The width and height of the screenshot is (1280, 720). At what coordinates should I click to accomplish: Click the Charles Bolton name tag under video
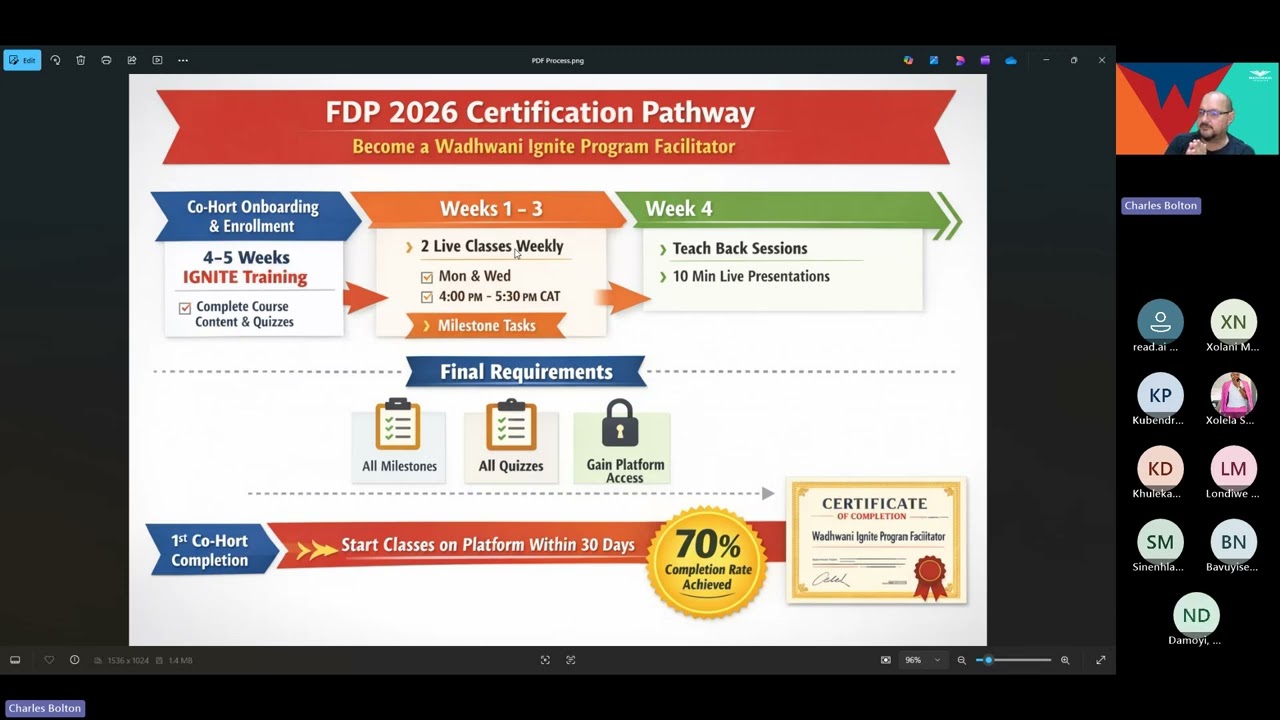1160,205
